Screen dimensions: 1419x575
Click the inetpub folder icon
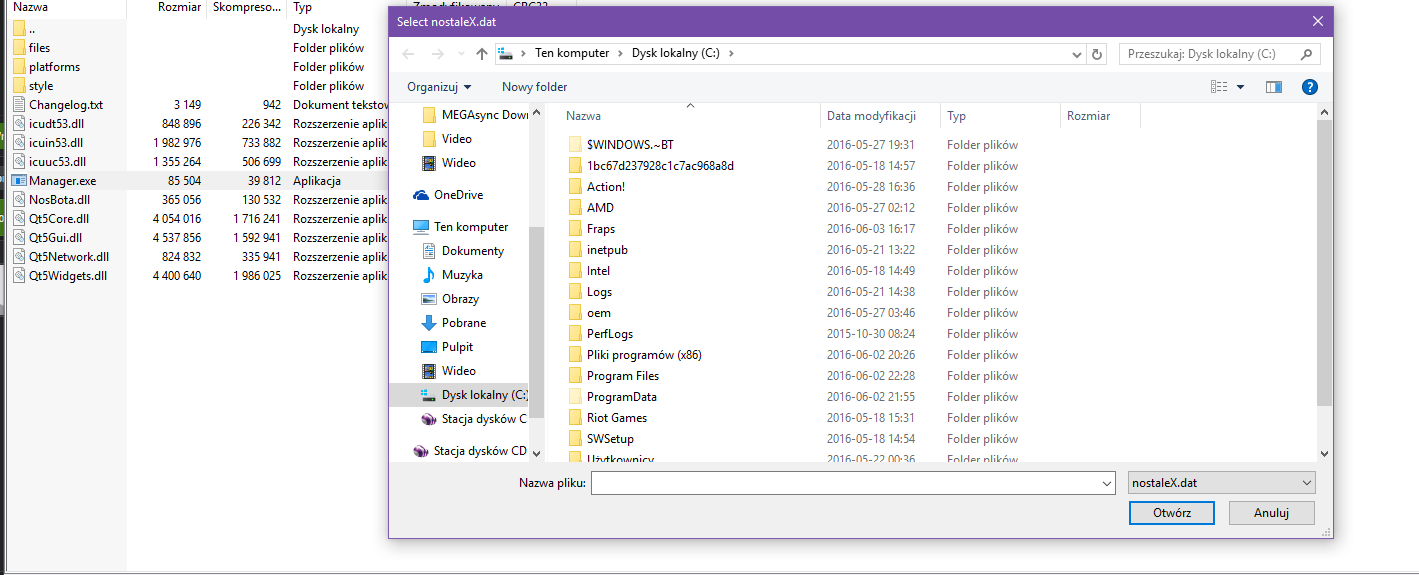click(575, 250)
